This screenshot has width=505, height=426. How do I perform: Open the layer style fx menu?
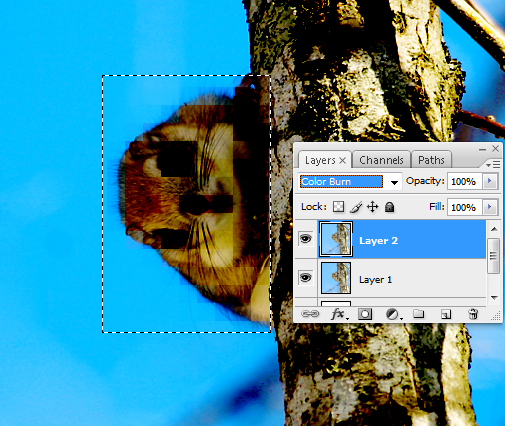pos(339,314)
